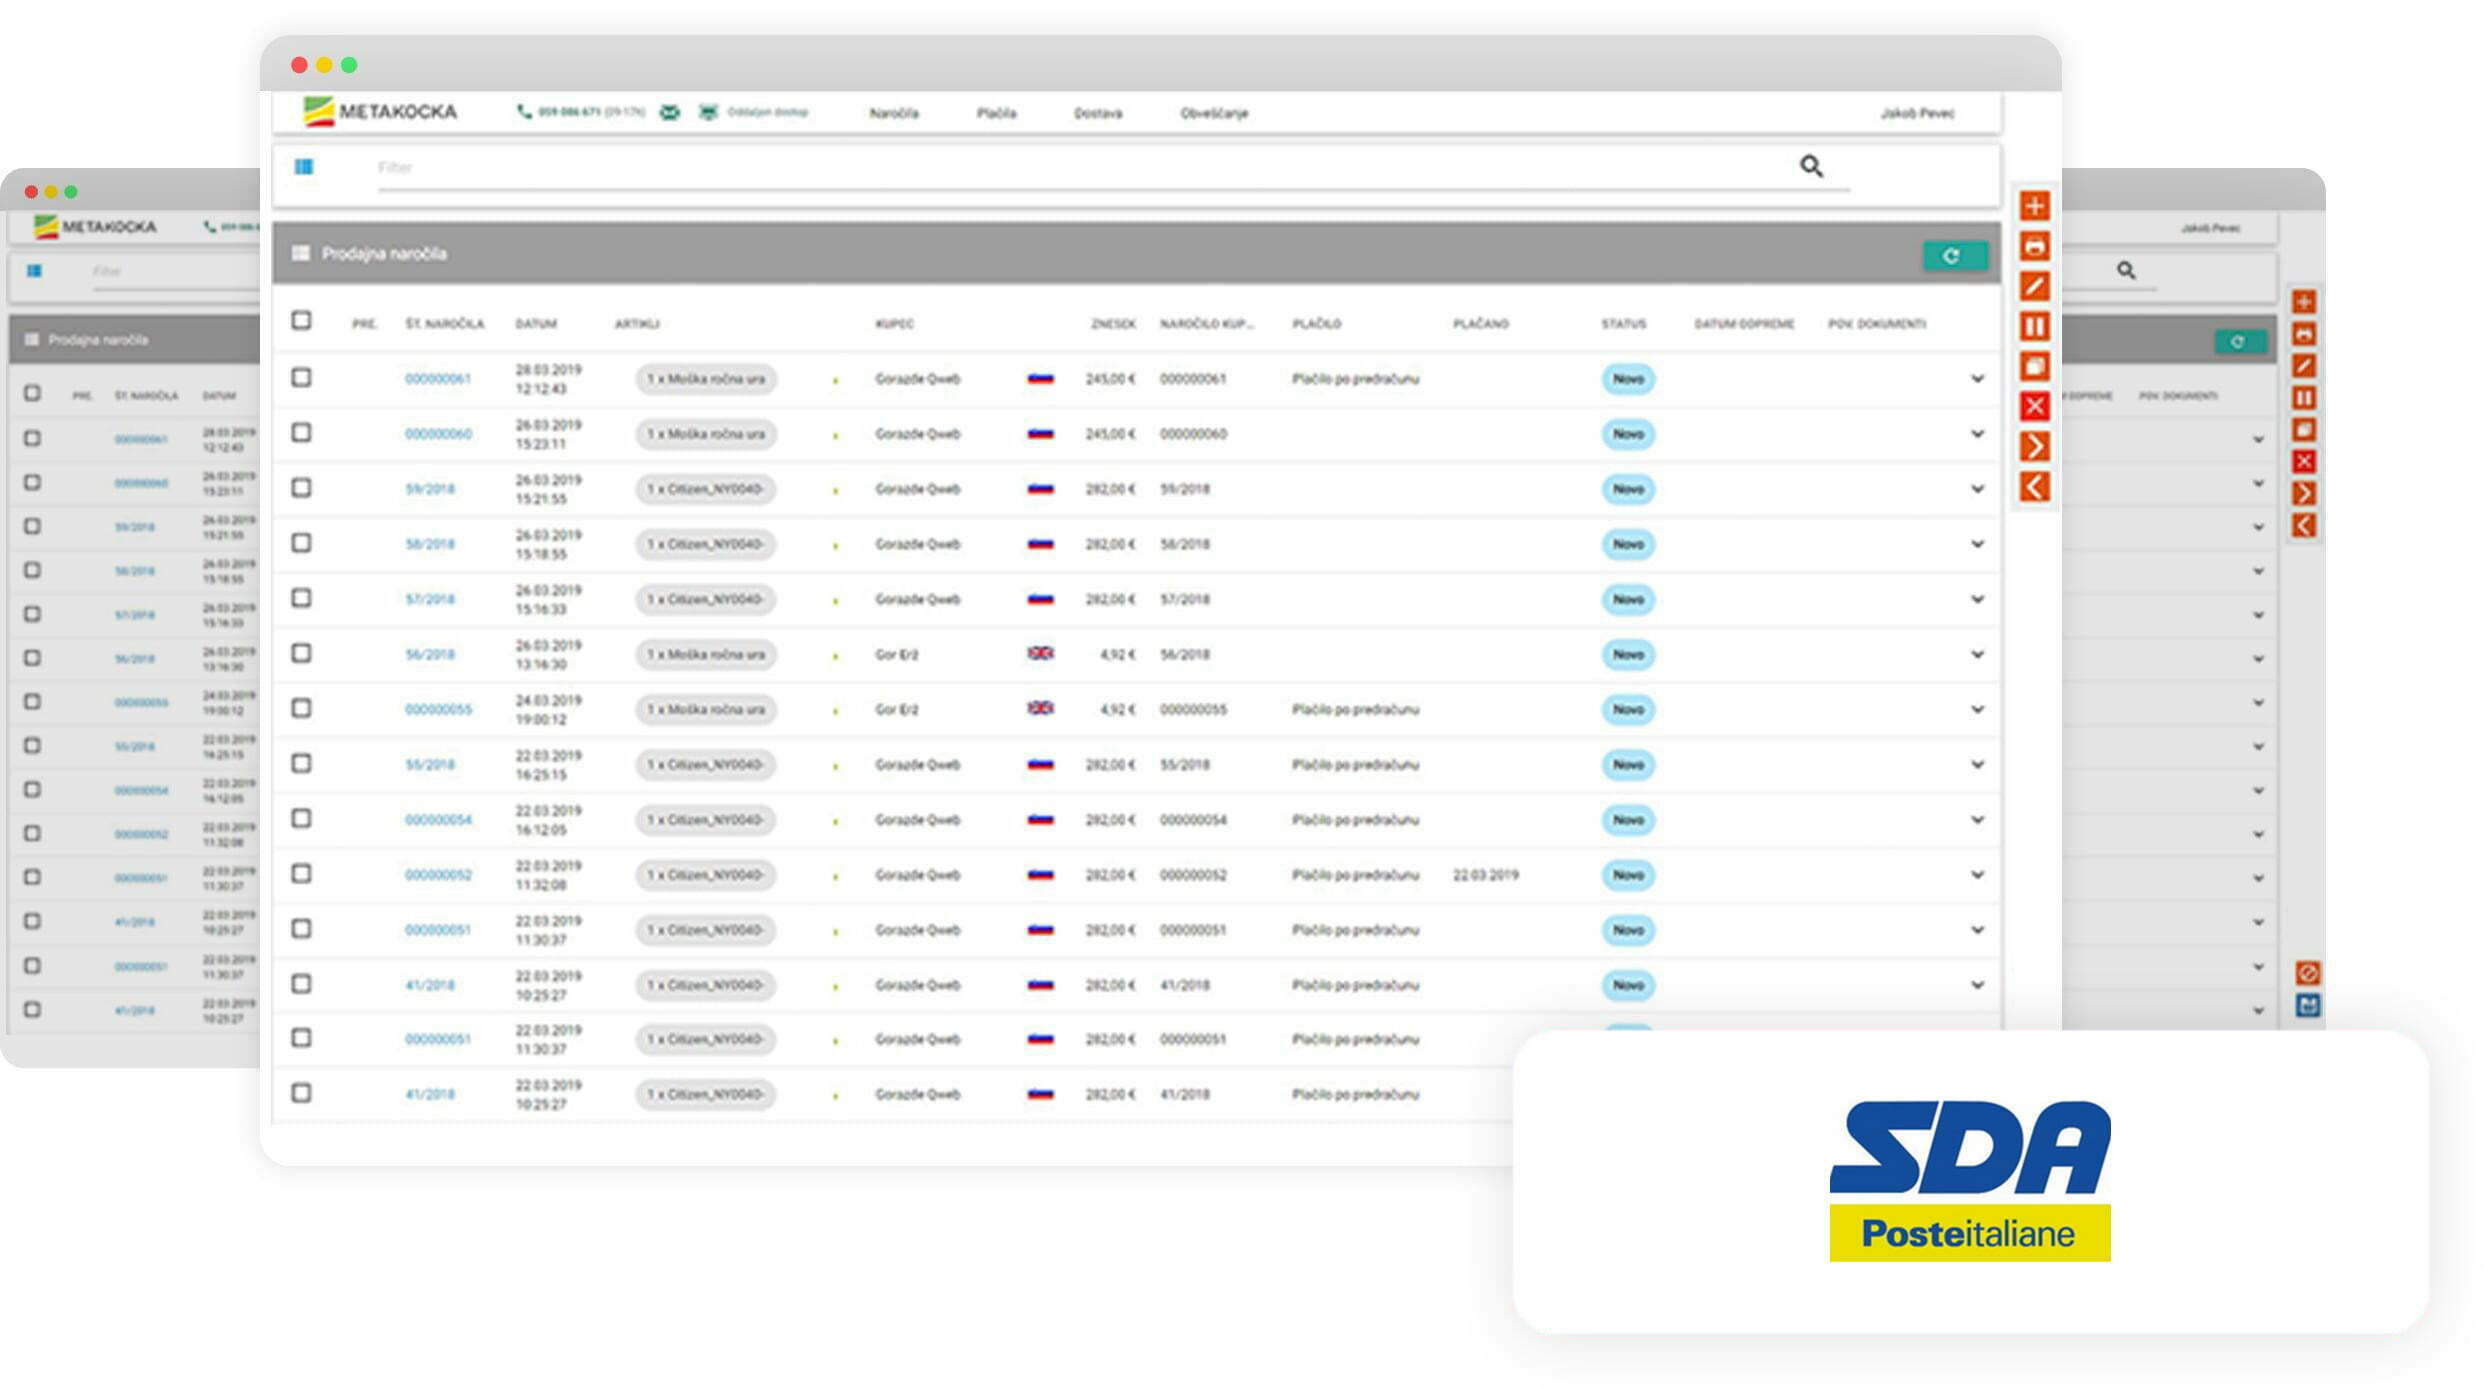Click the ZNESEK column header
Image resolution: width=2484 pixels, height=1388 pixels.
point(1113,324)
